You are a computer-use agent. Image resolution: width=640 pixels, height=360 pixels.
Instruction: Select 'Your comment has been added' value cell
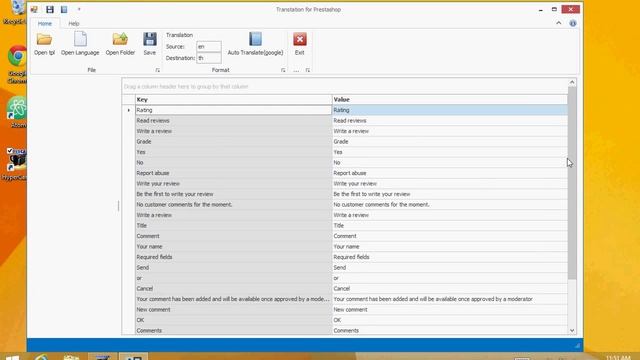click(449, 299)
